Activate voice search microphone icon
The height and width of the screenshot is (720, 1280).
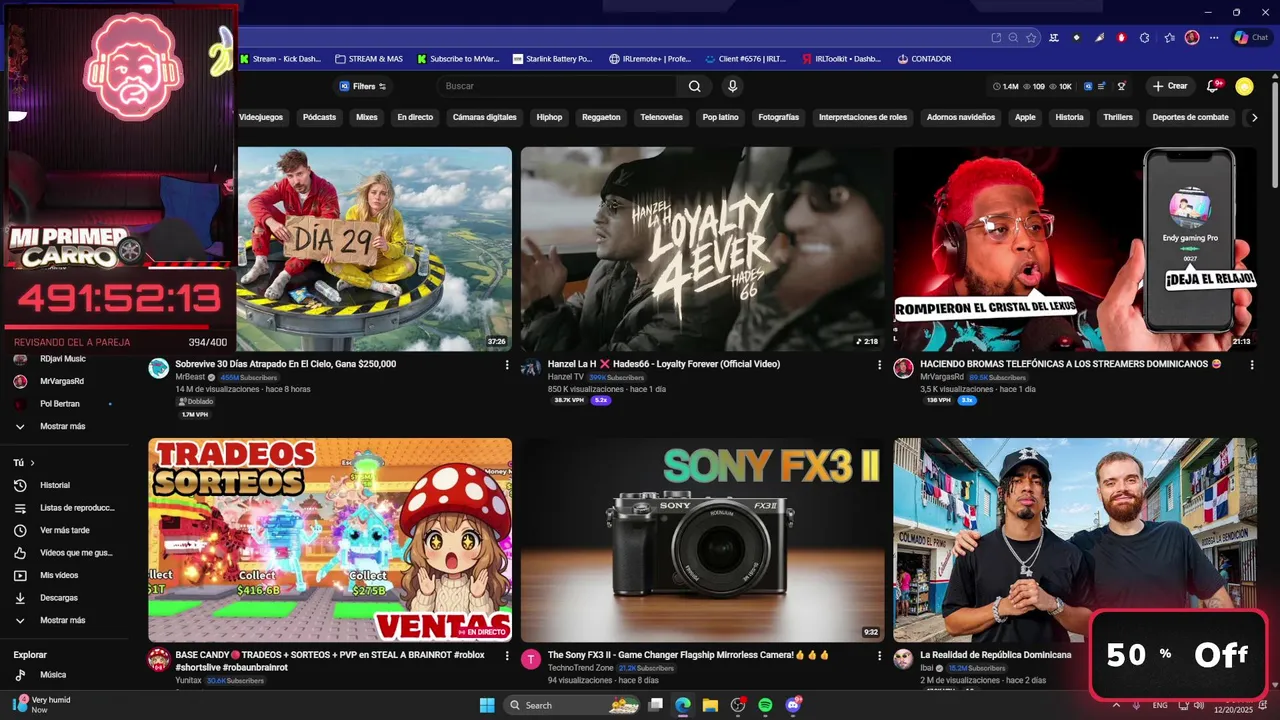(x=733, y=86)
